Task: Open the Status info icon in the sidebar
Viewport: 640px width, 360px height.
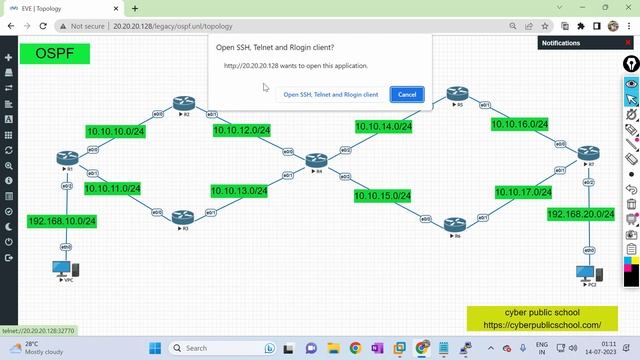Action: pyautogui.click(x=9, y=180)
